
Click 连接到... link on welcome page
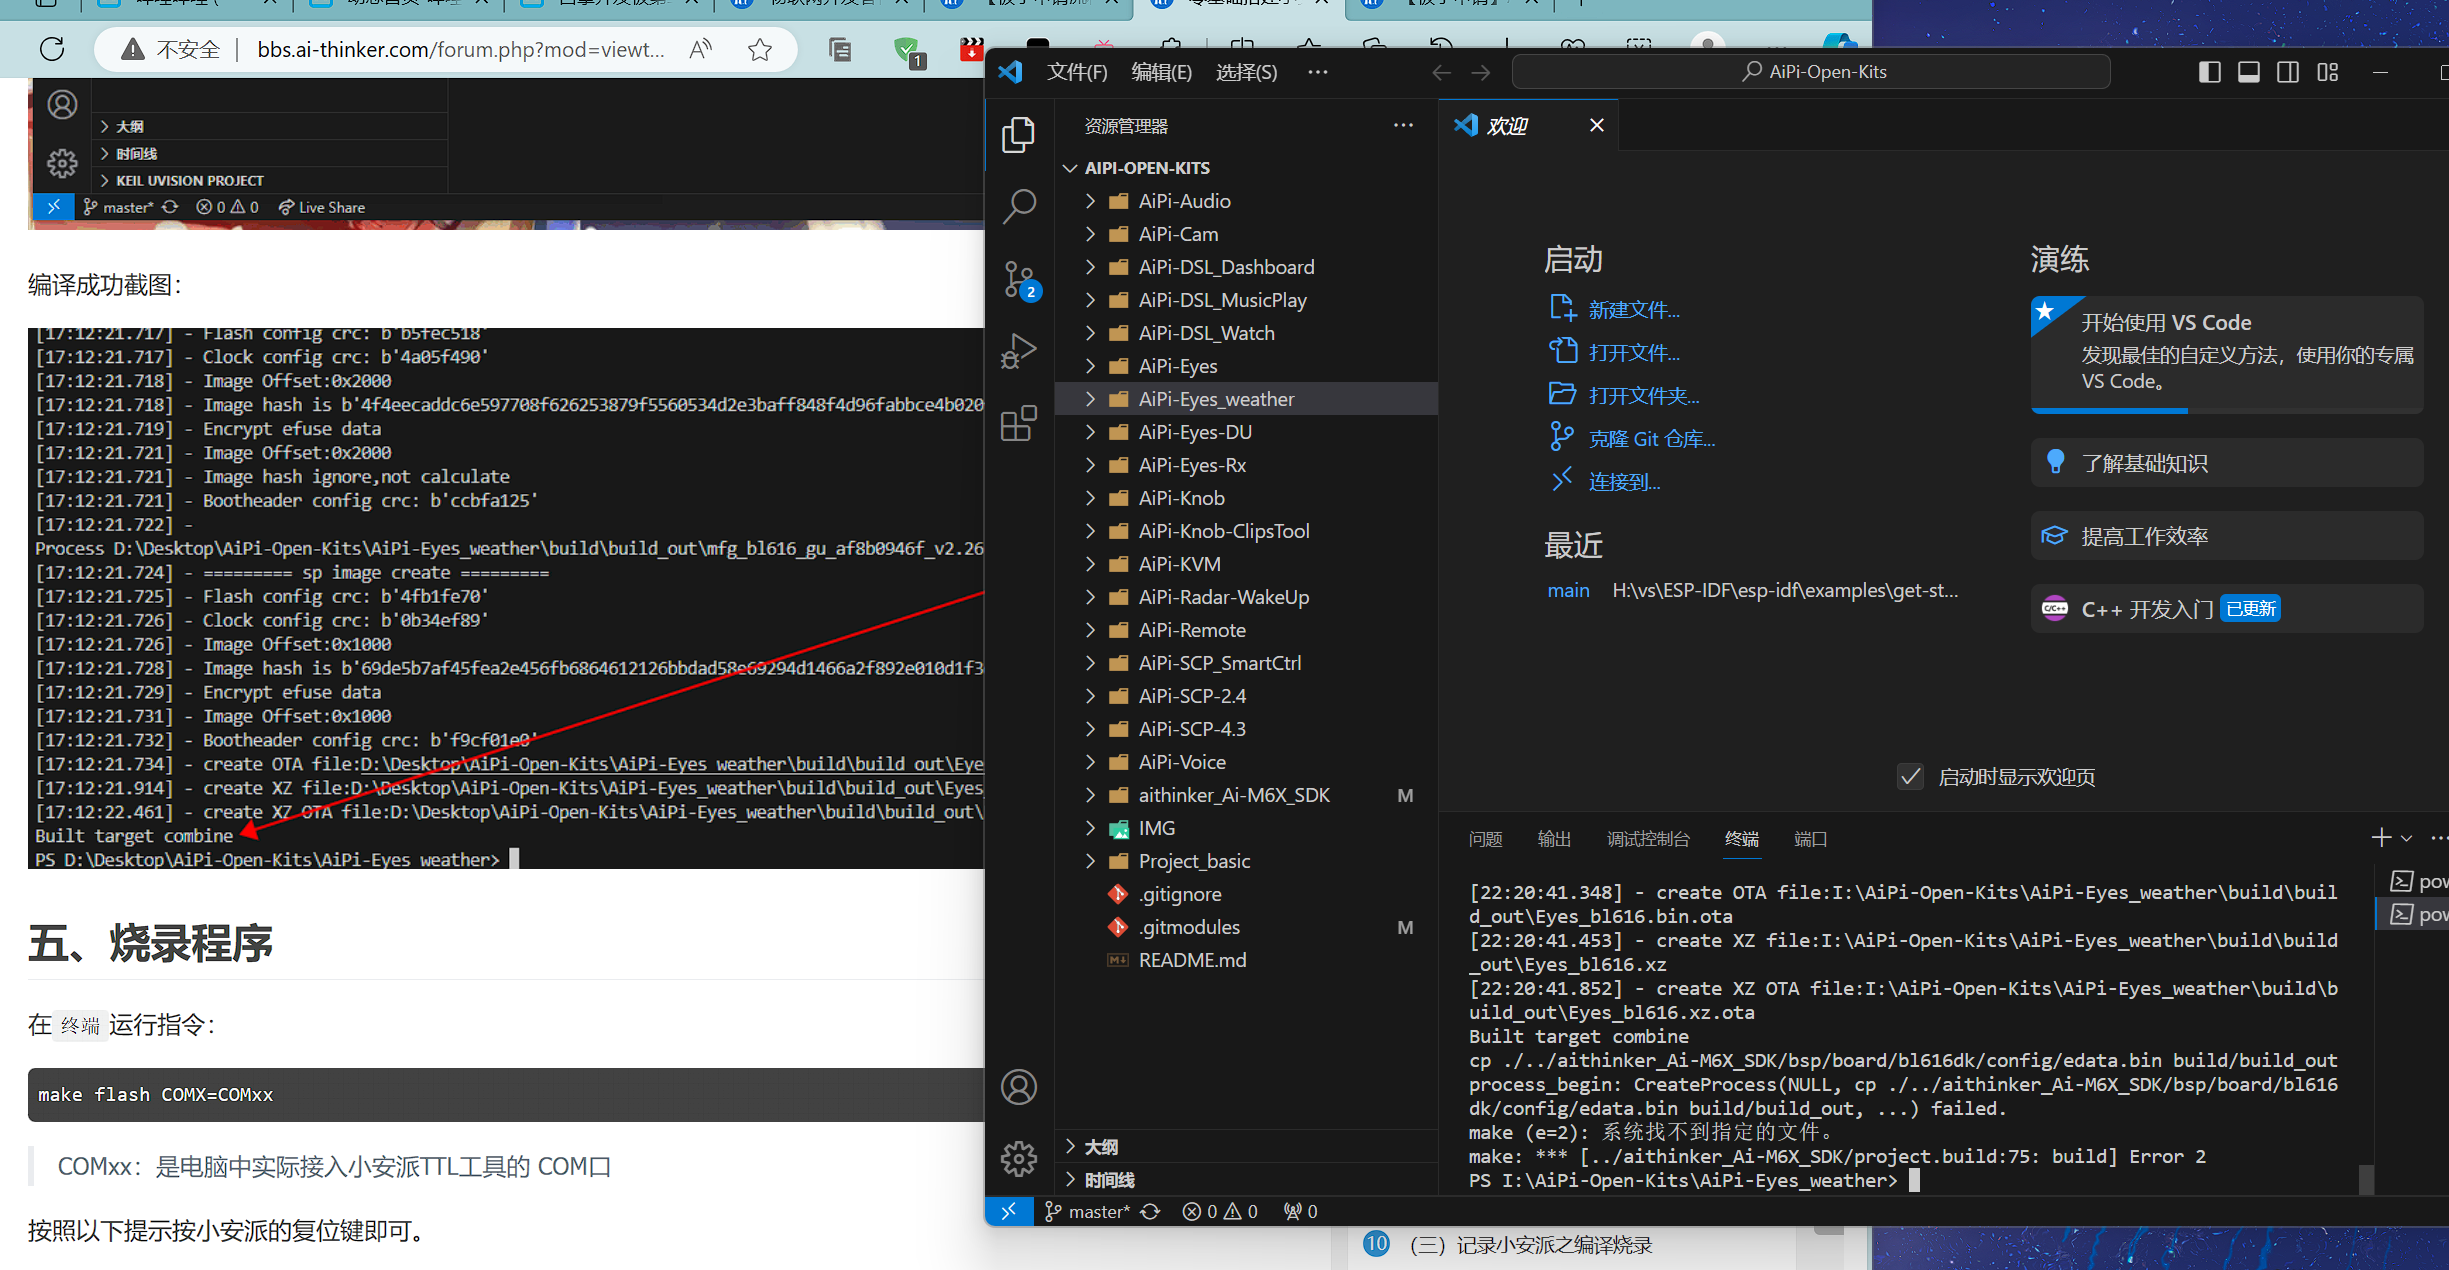(1624, 482)
